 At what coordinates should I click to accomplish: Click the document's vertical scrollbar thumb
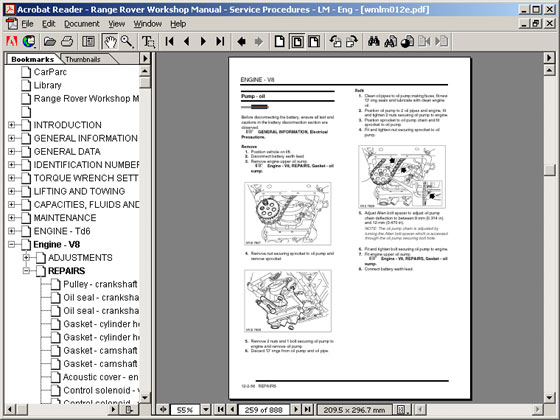[549, 170]
